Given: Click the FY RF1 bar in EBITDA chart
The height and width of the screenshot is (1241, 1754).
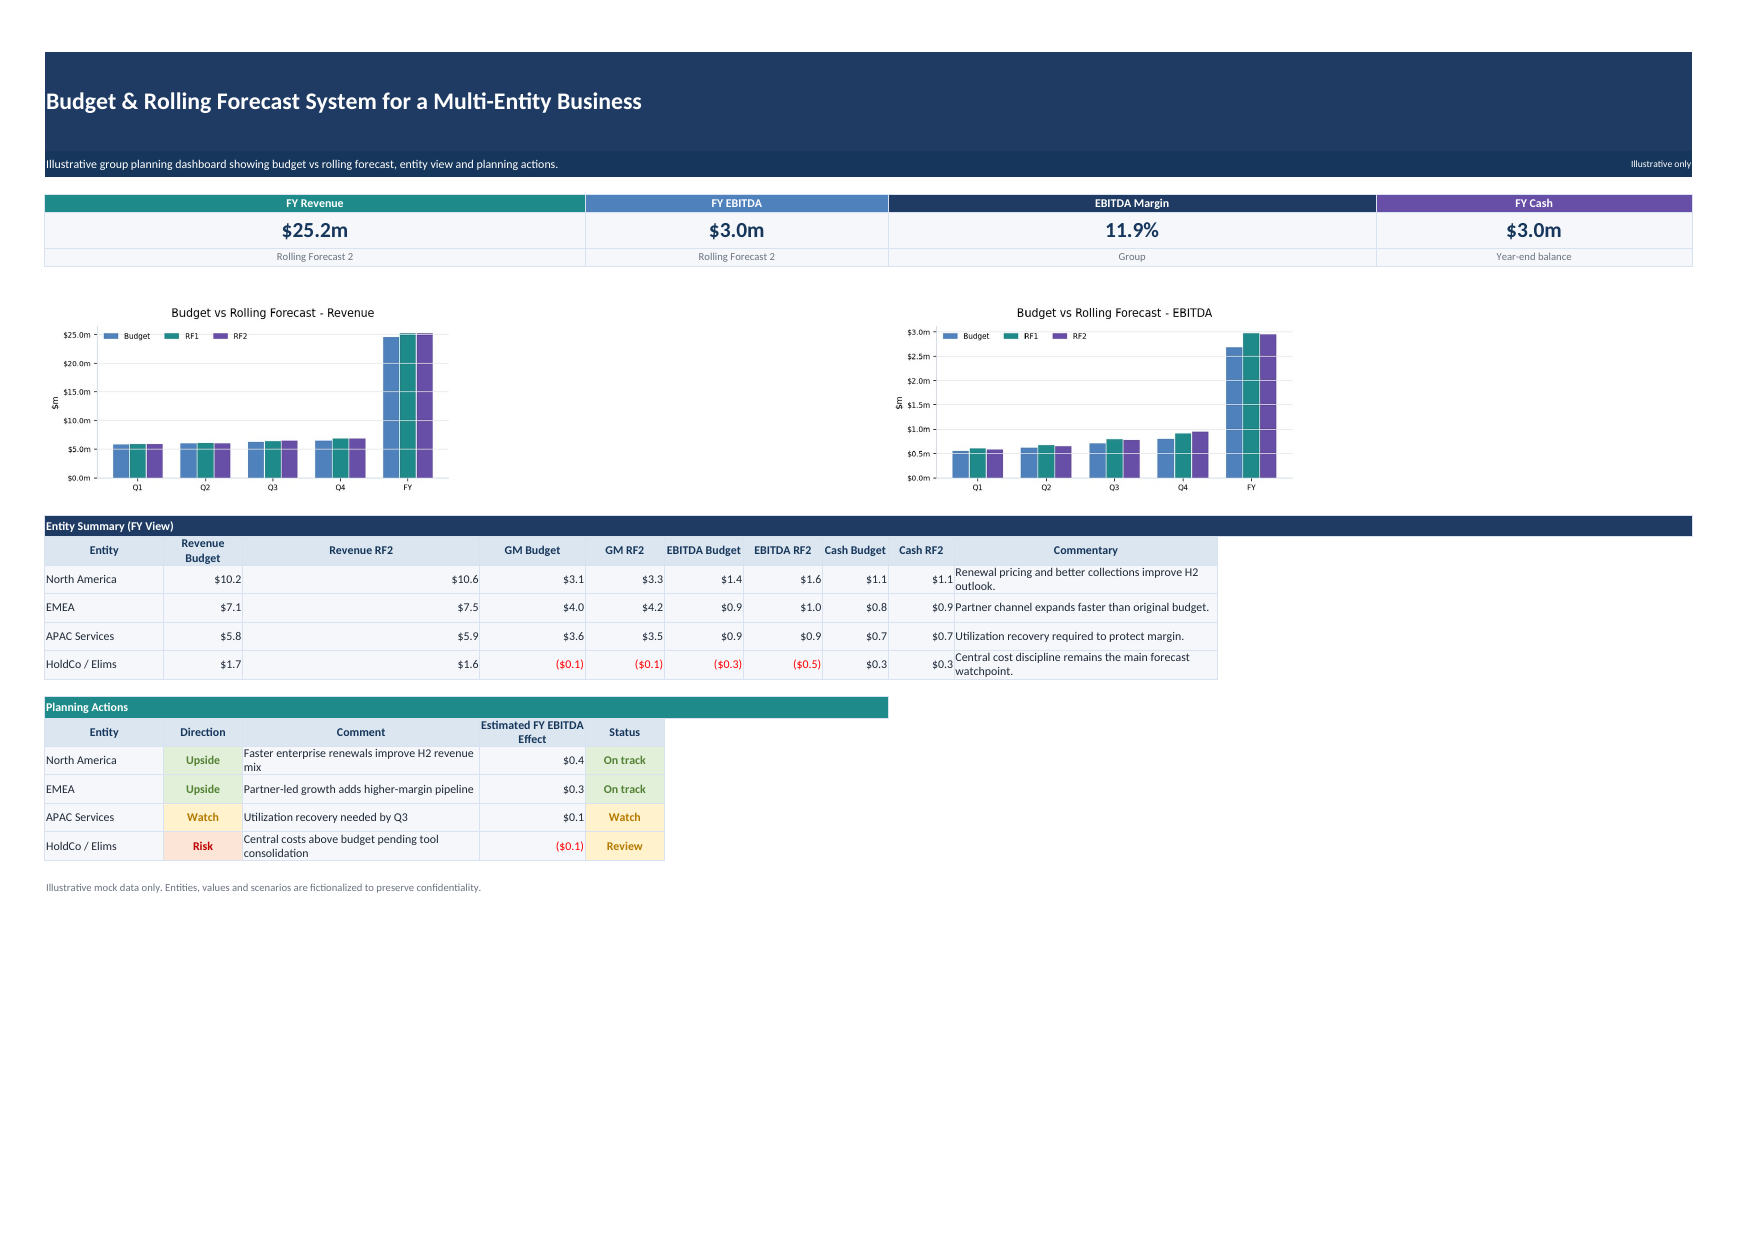Looking at the screenshot, I should (x=1251, y=405).
